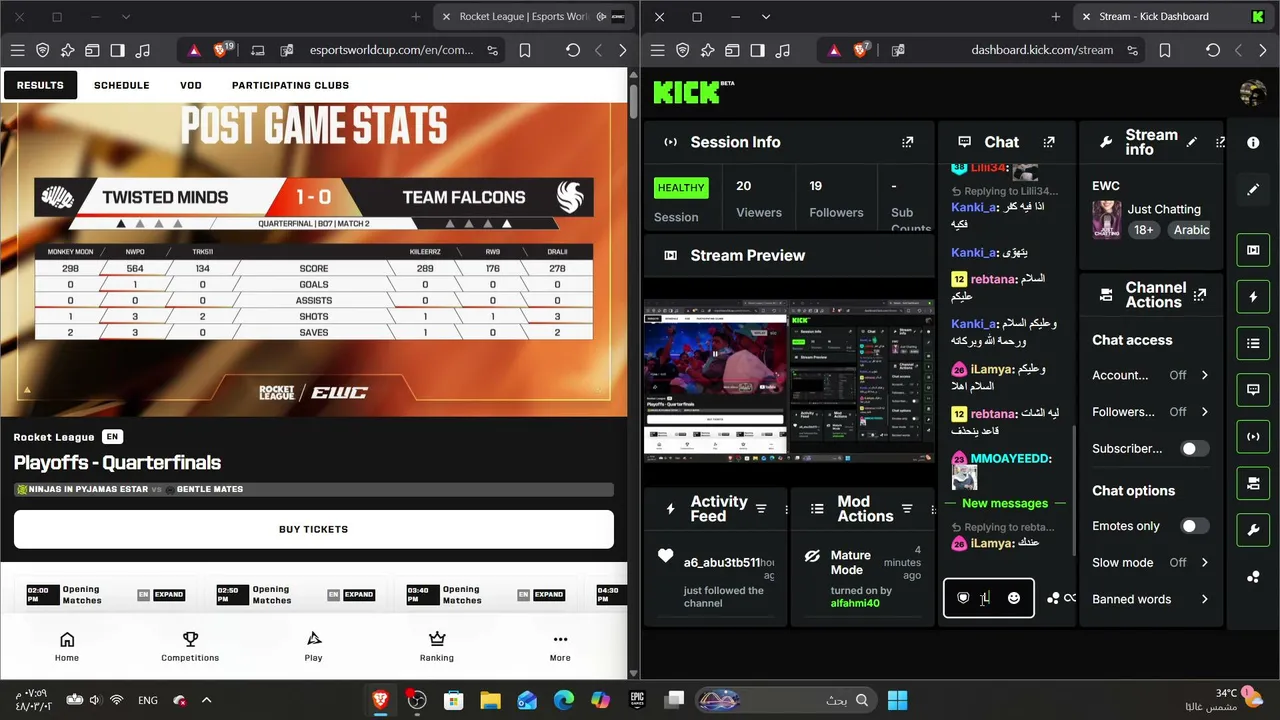Viewport: 1280px width, 720px height.
Task: Open the Activity Feed filter menu
Action: [x=761, y=509]
